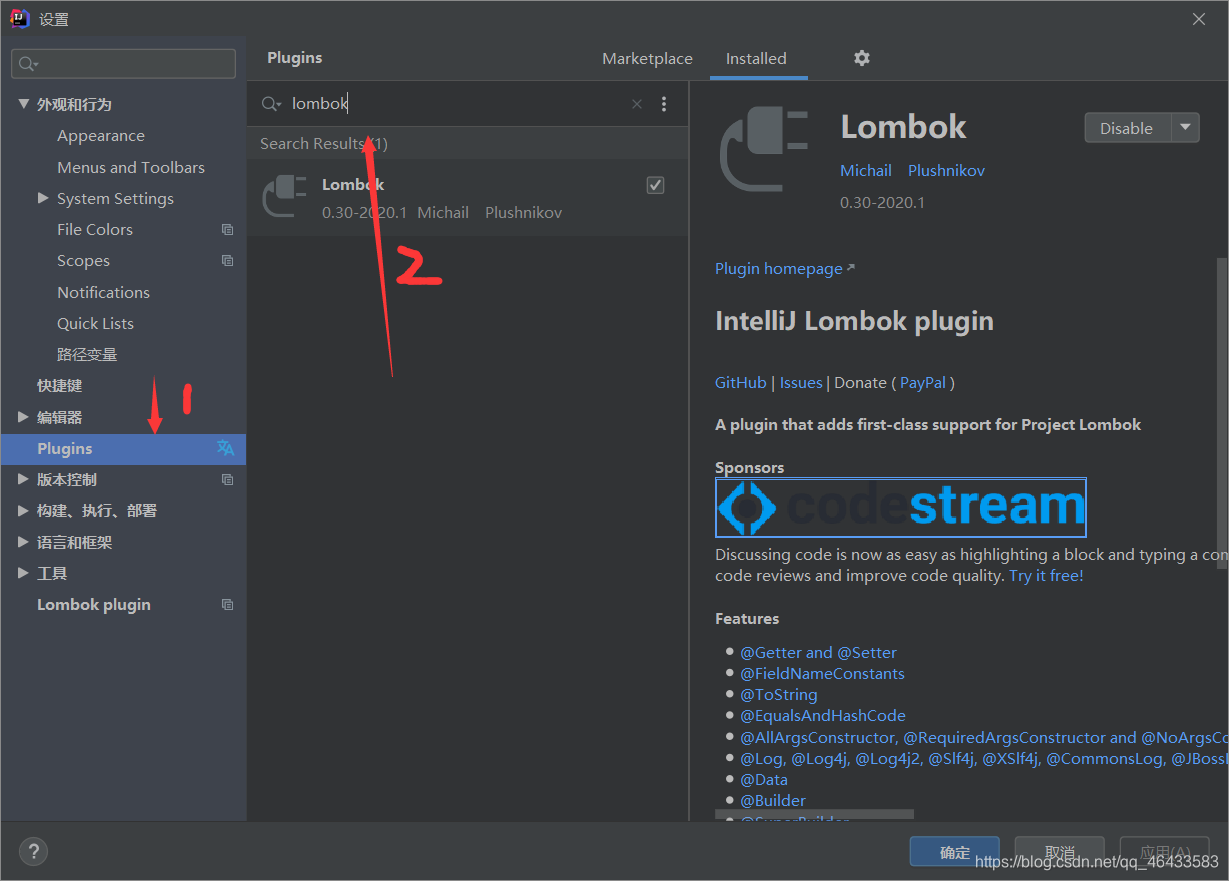Click the large Lombok plugin logo
Screen dimensions: 1229x881
pos(763,147)
